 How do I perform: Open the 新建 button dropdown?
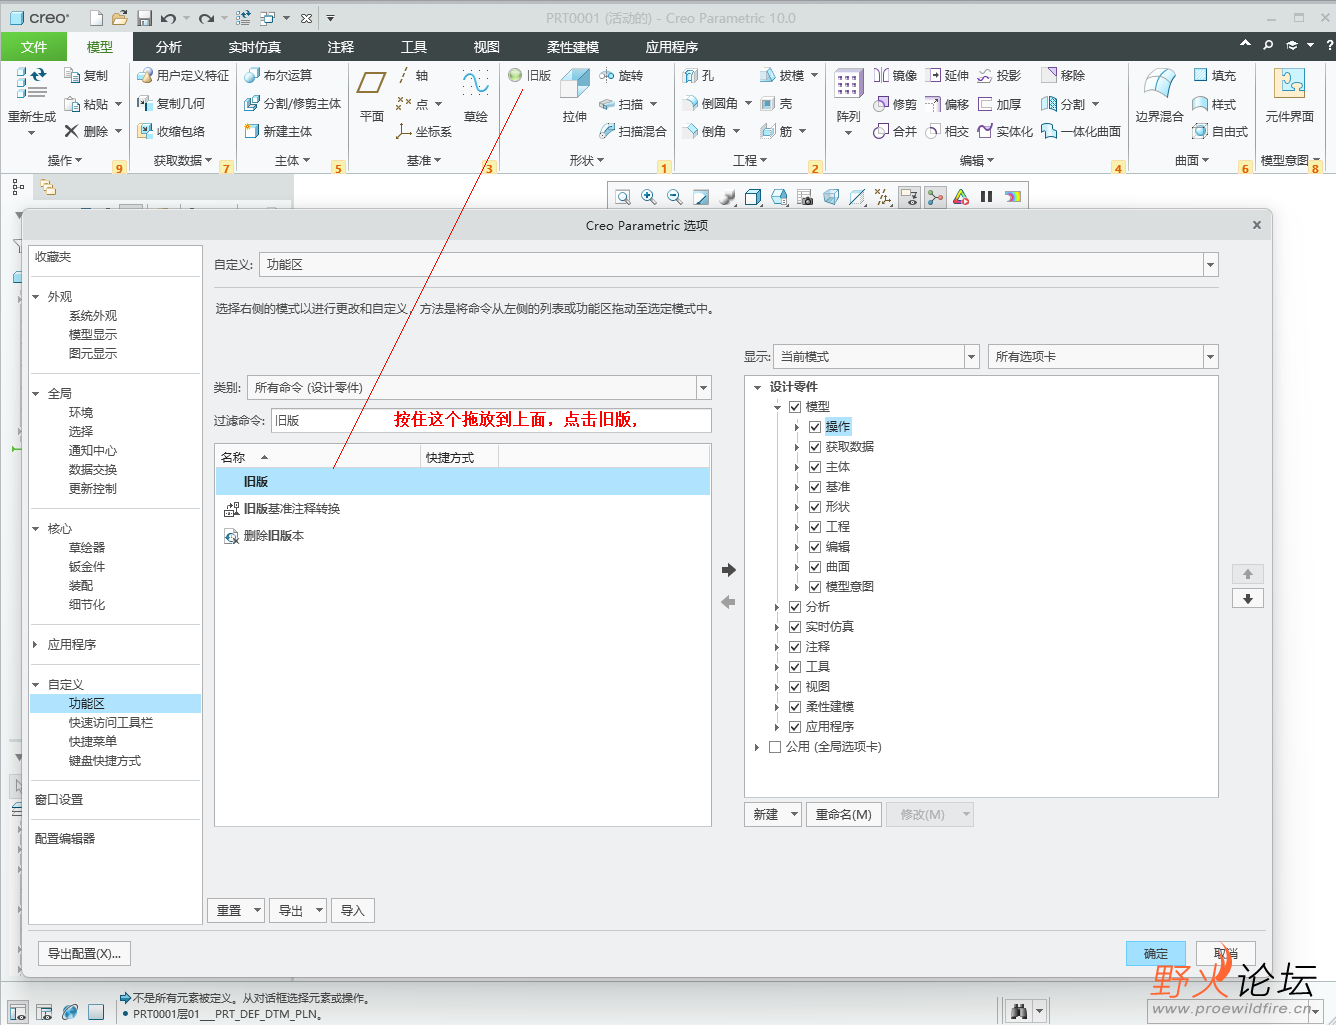[795, 815]
